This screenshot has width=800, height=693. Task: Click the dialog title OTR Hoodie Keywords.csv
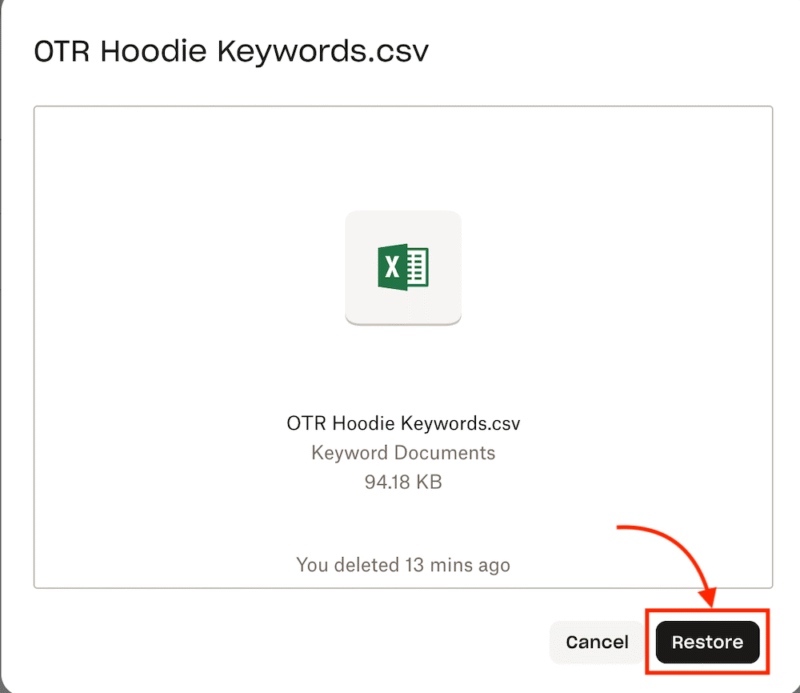click(231, 52)
